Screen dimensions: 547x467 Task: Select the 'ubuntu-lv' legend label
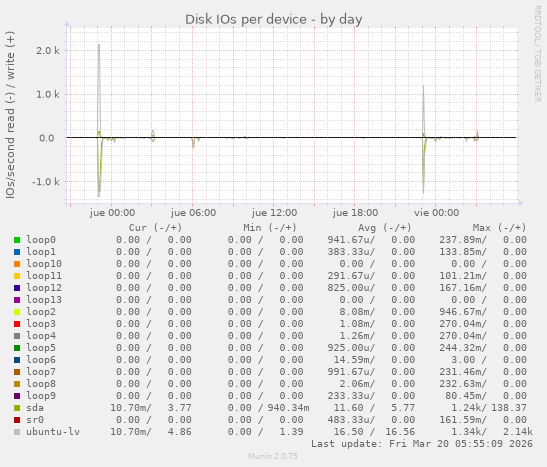pyautogui.click(x=53, y=432)
